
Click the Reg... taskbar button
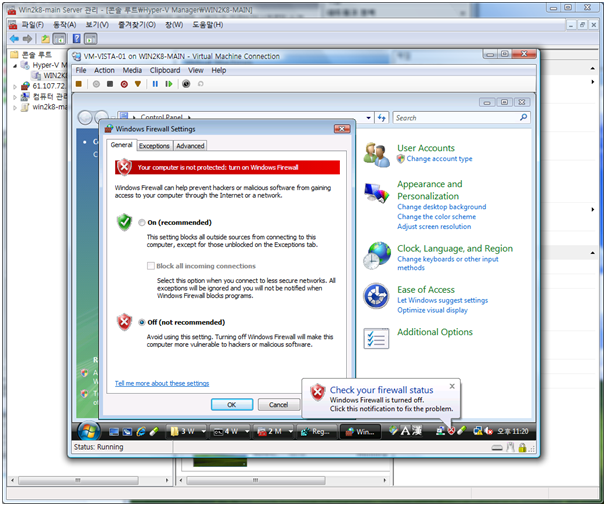coord(316,431)
